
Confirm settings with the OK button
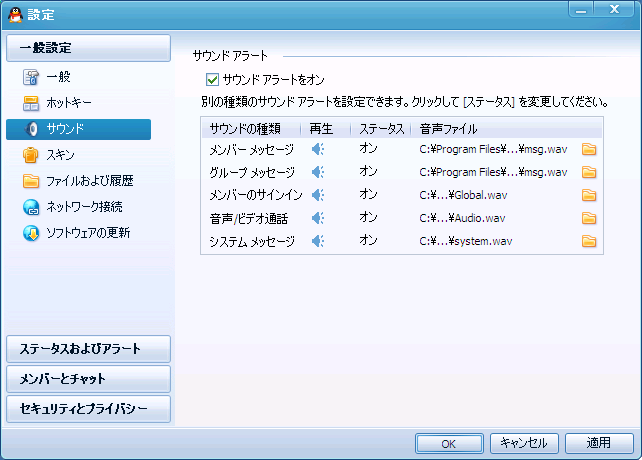[449, 444]
